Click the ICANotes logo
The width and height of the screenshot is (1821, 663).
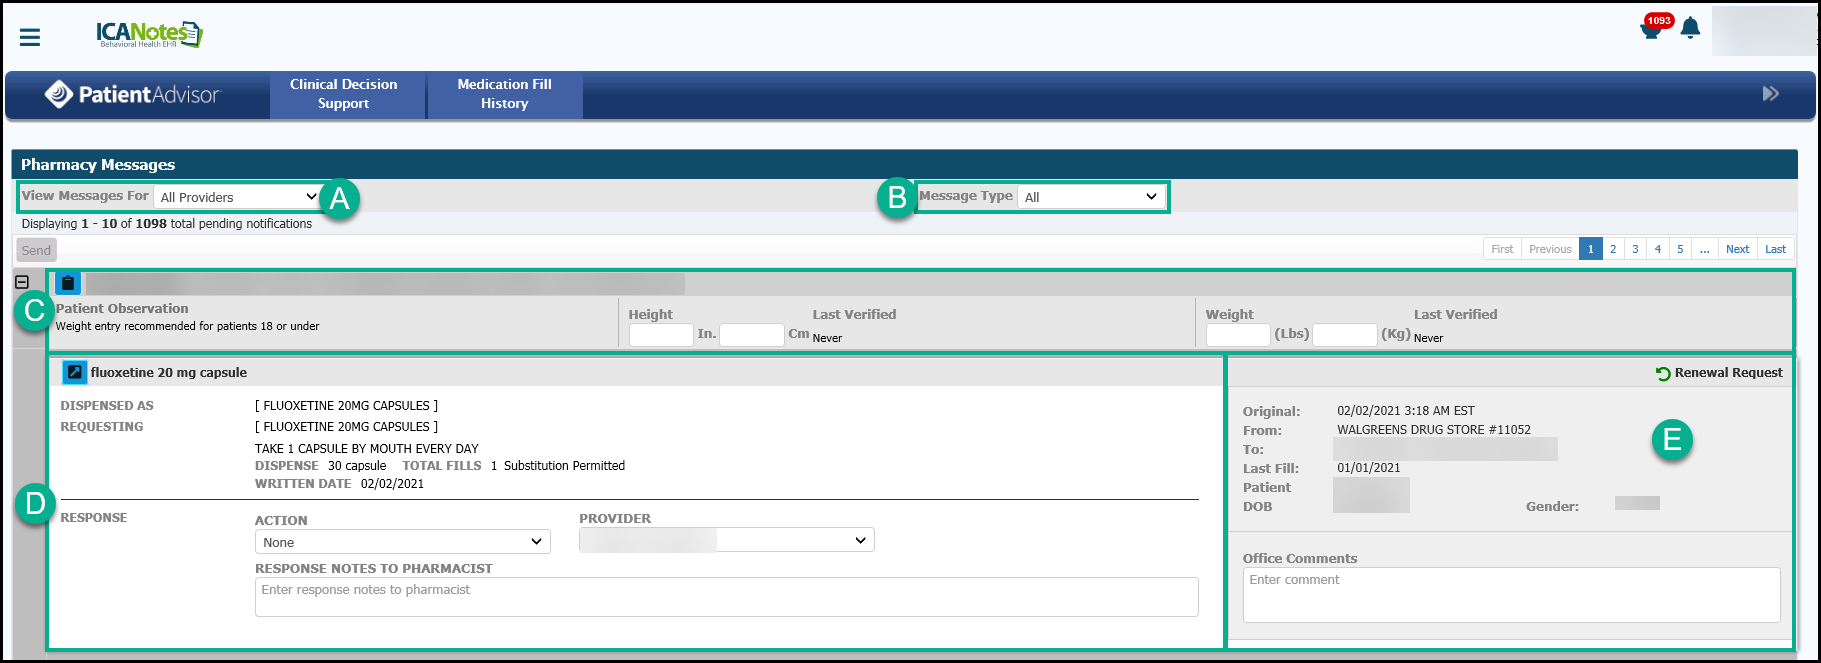[149, 34]
